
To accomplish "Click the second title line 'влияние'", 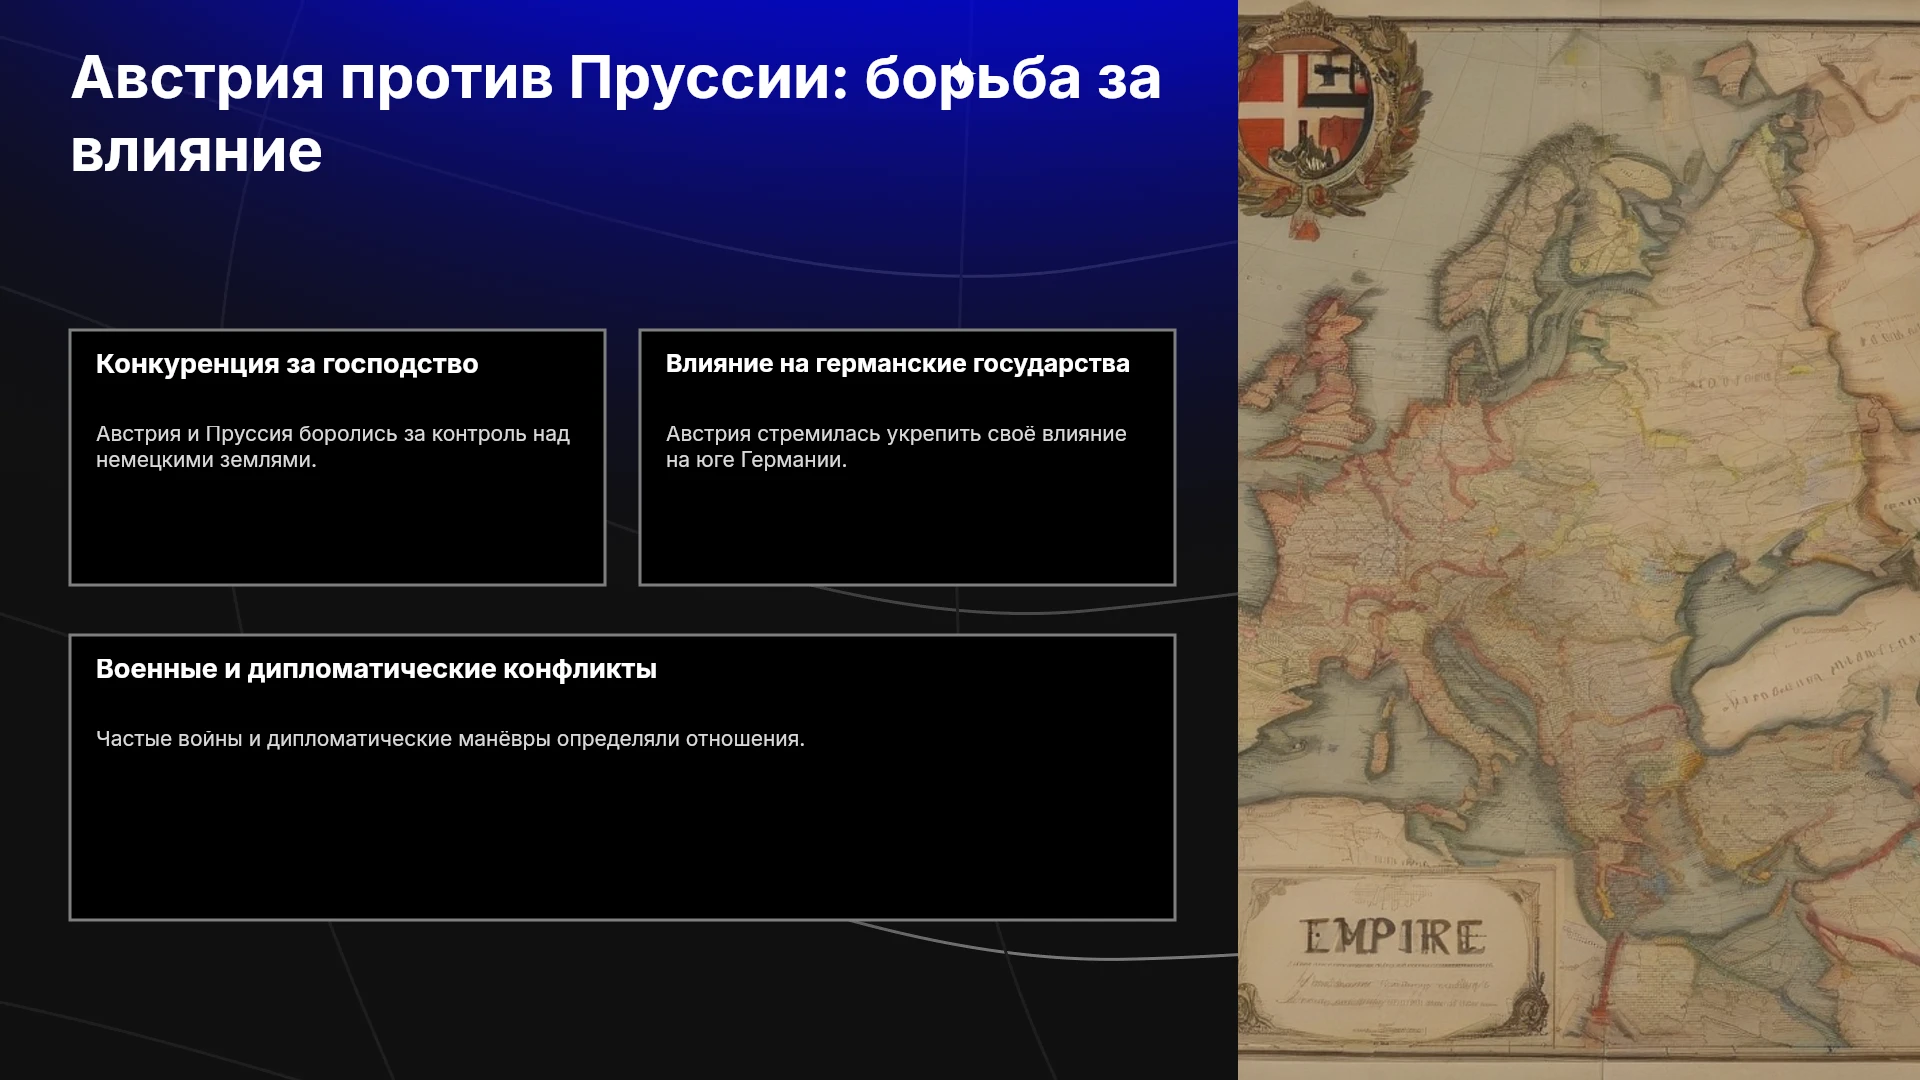I will tap(197, 152).
